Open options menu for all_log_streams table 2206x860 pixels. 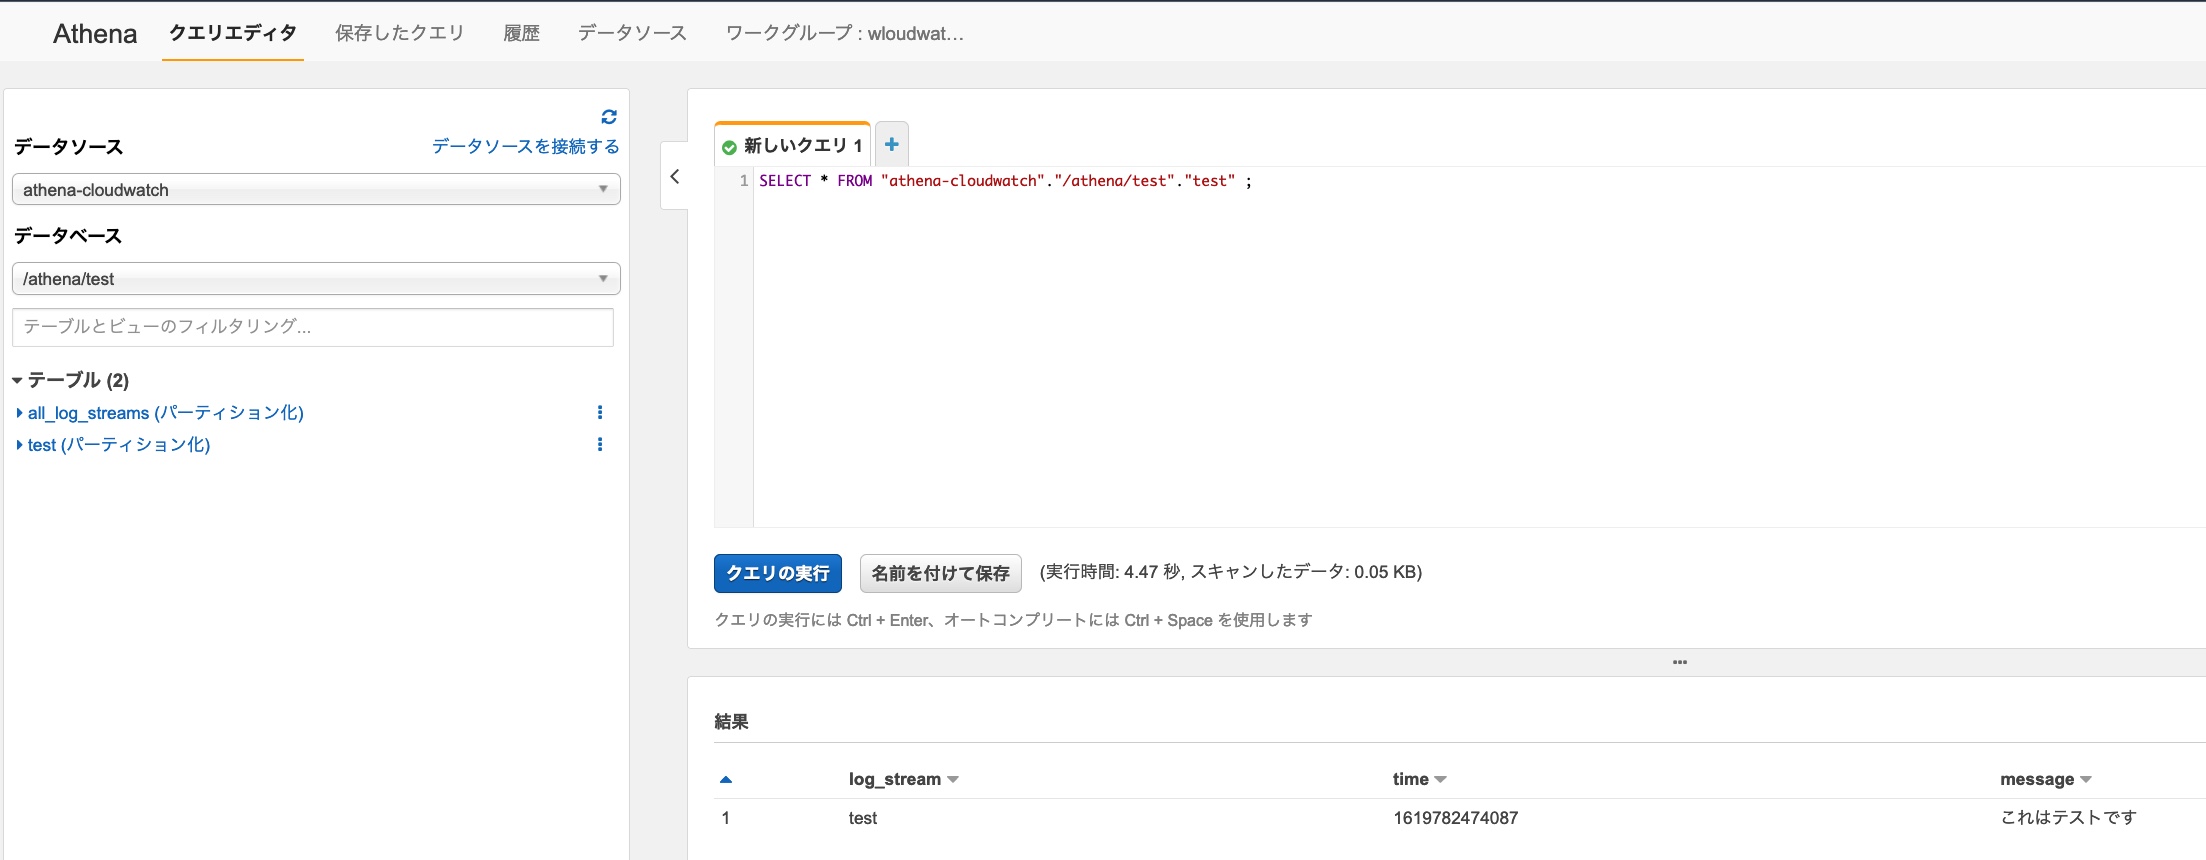(600, 412)
